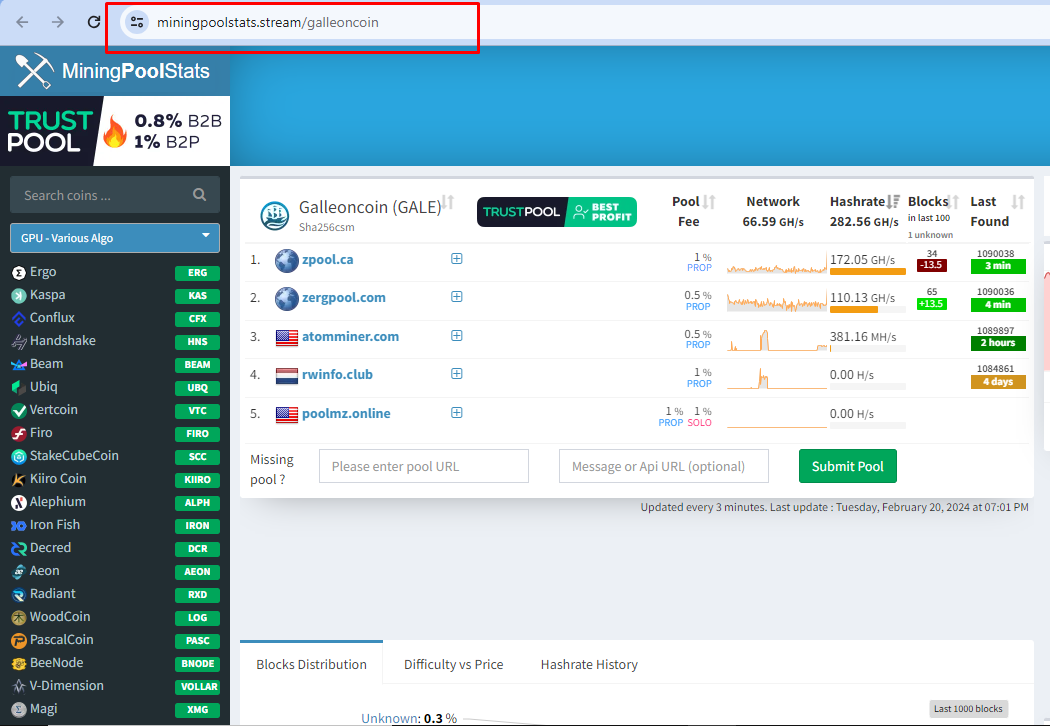The height and width of the screenshot is (726, 1050).
Task: Select Aeon in the coin list
Action: click(x=44, y=571)
